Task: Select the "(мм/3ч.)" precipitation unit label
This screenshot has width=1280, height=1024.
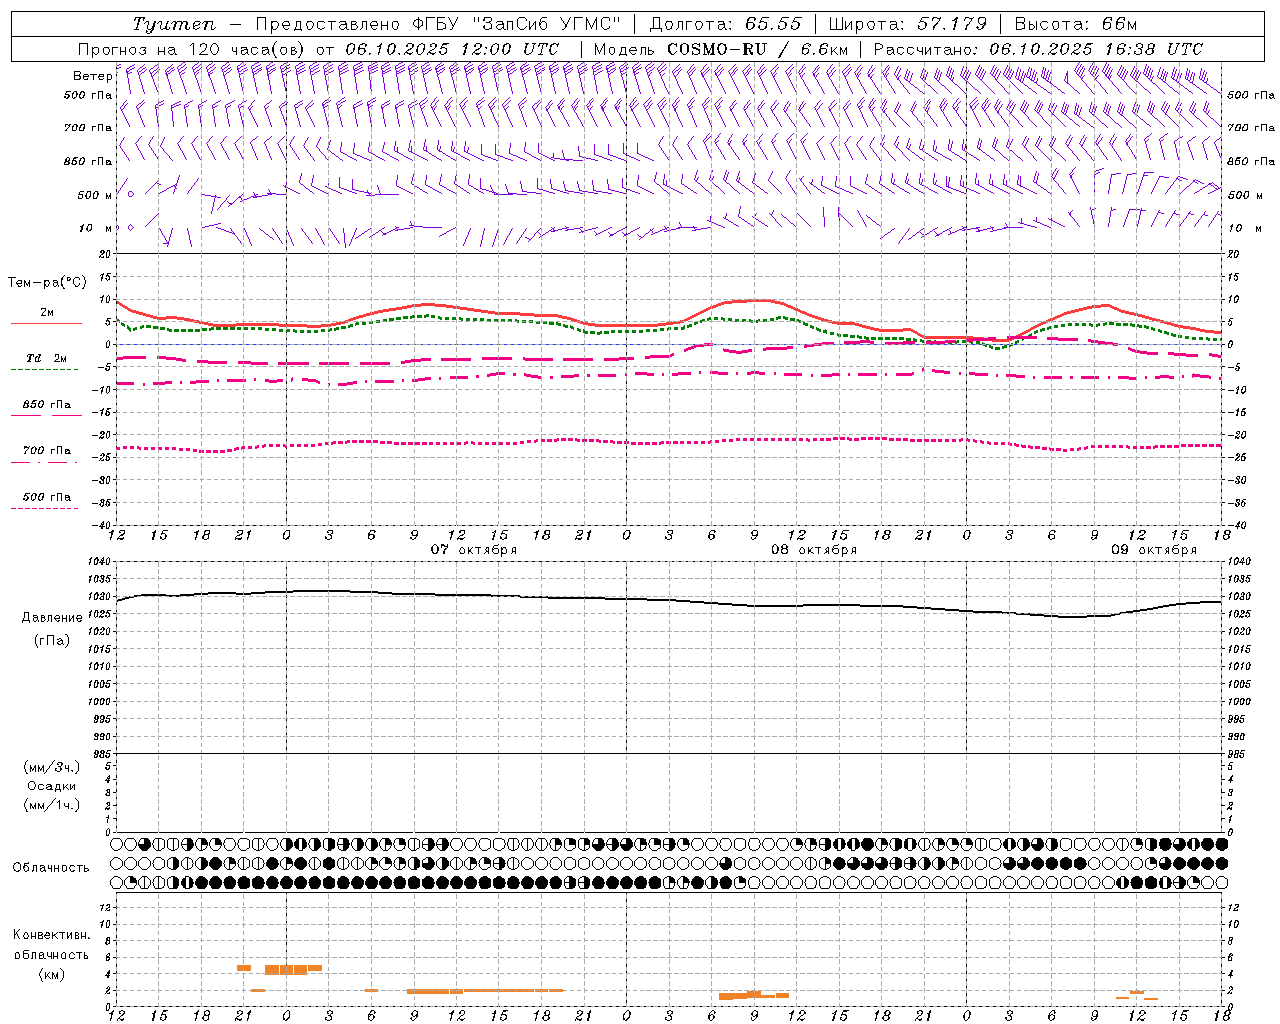Action: 52,767
